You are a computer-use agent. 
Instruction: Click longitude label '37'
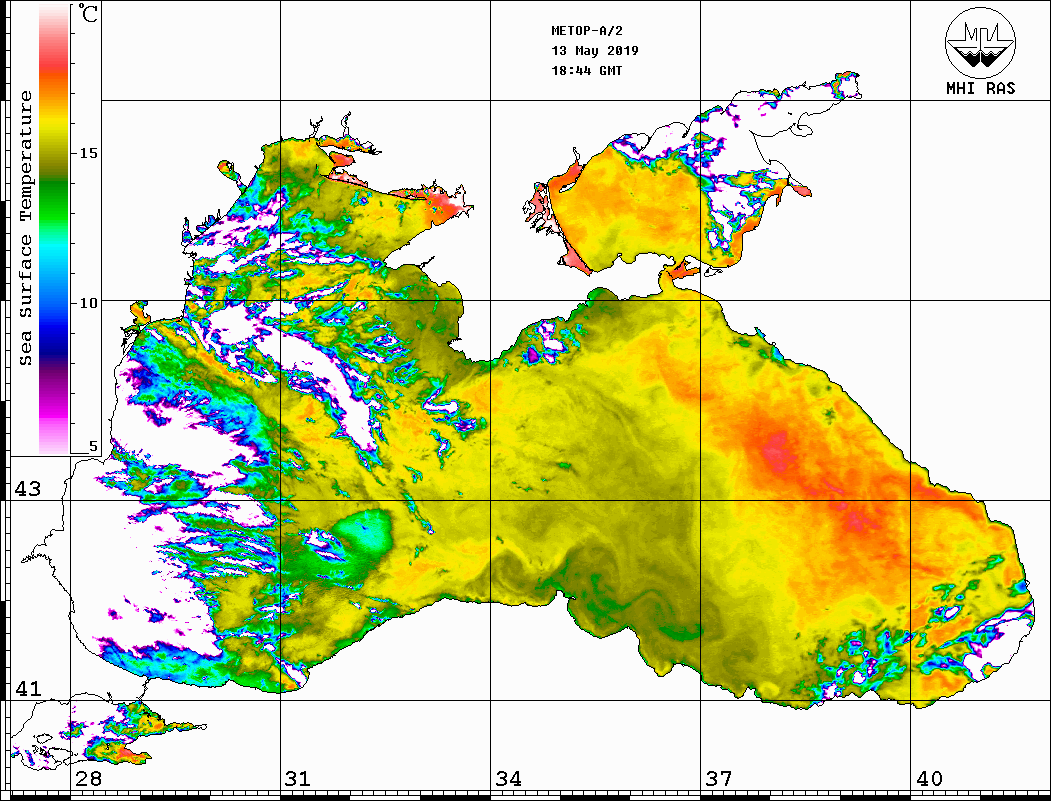coord(719,778)
